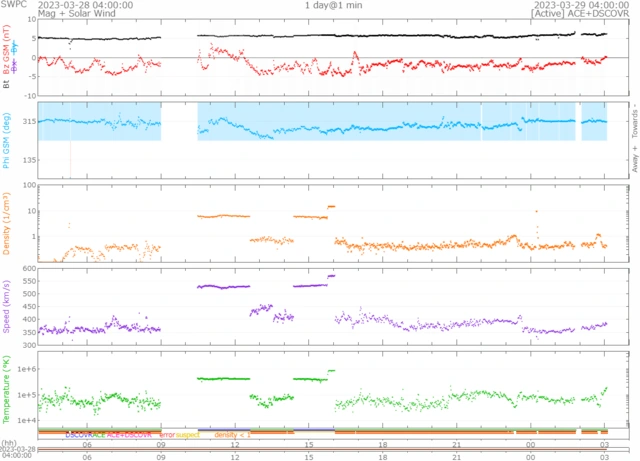
Task: Toggle the Bt series label
Action: tap(7, 84)
